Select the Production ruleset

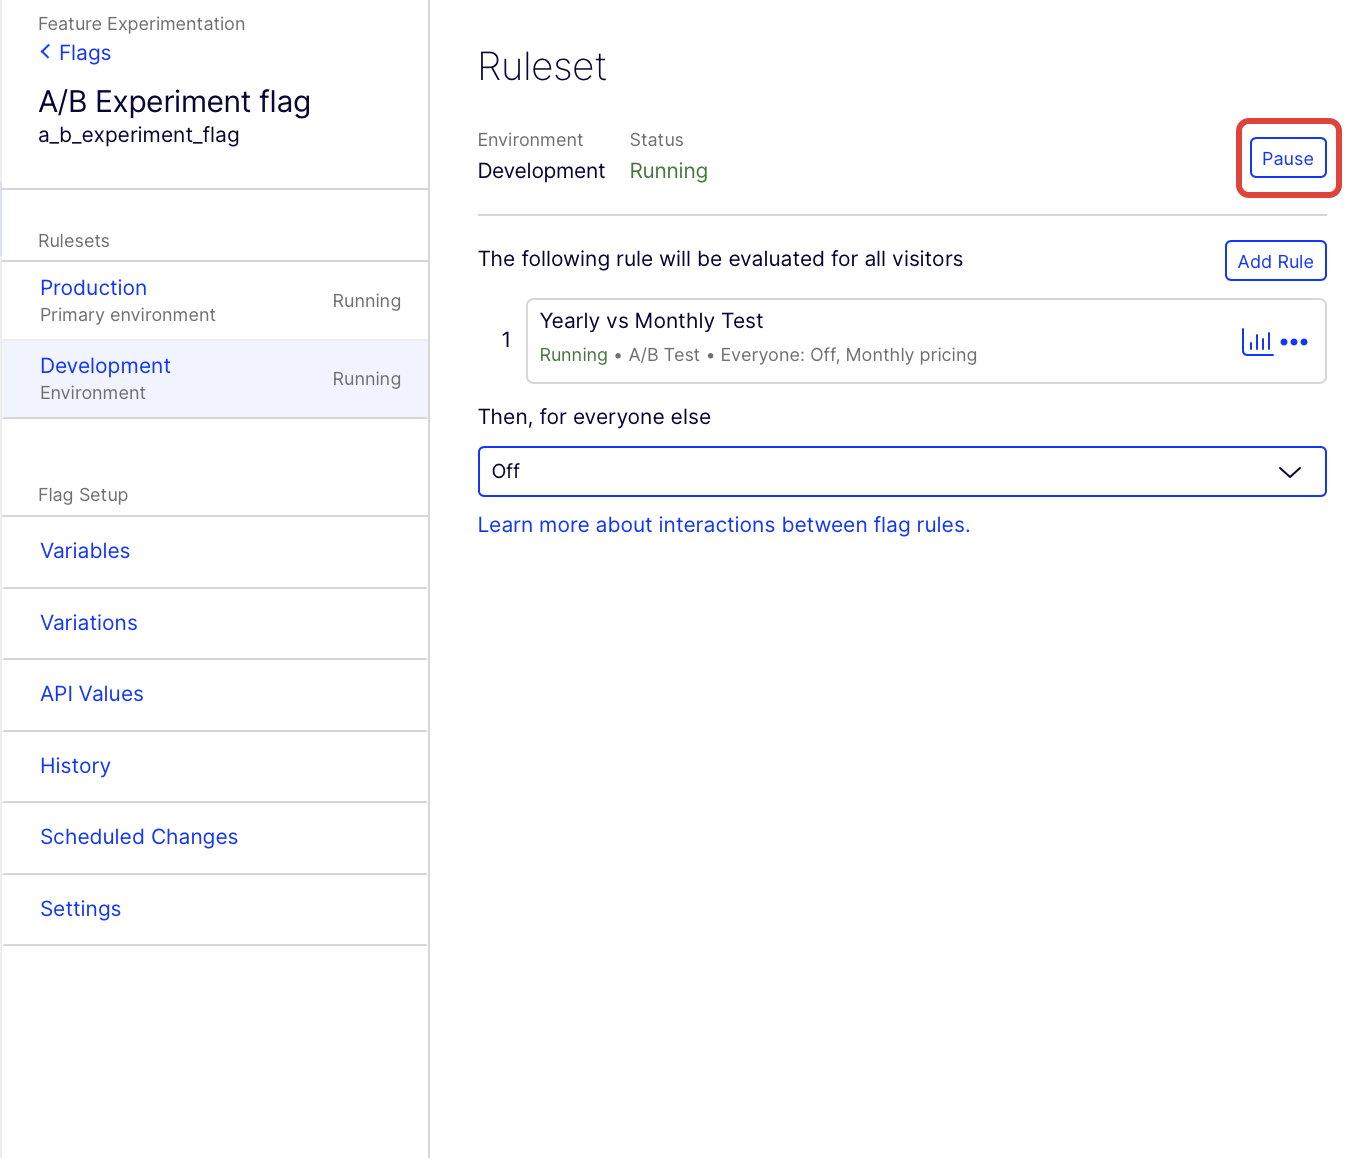pyautogui.click(x=94, y=288)
